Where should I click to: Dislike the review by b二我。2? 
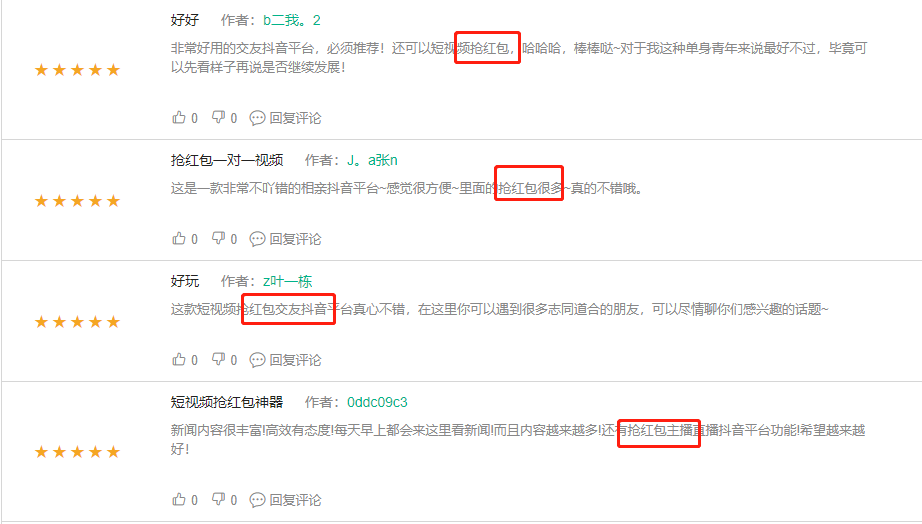pos(218,118)
